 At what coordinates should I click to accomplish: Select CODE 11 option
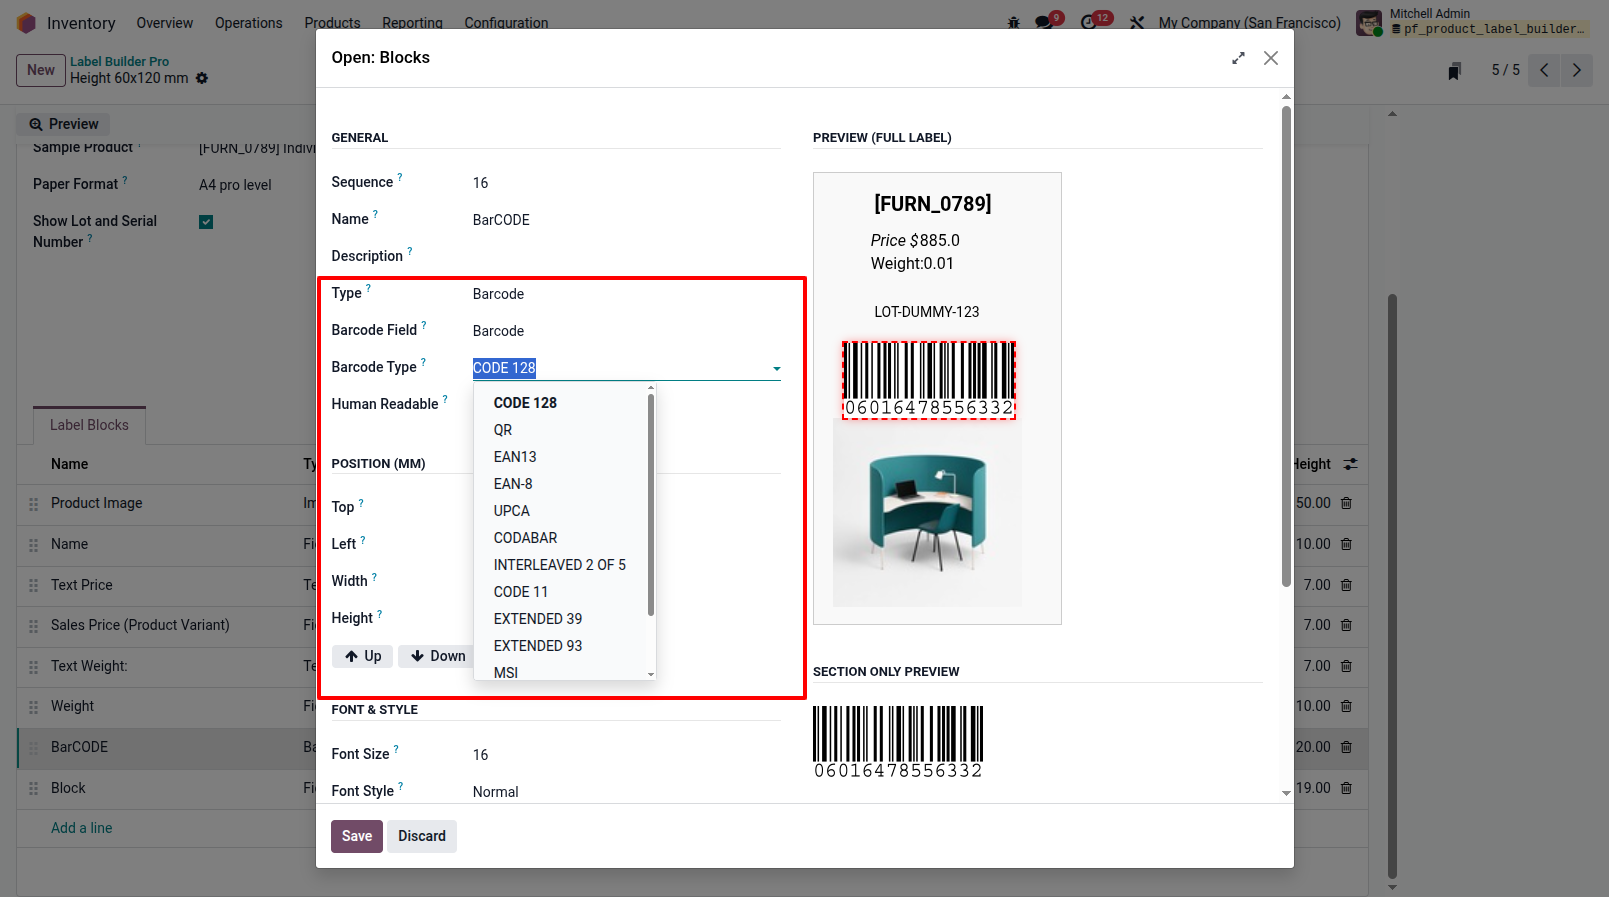(521, 592)
